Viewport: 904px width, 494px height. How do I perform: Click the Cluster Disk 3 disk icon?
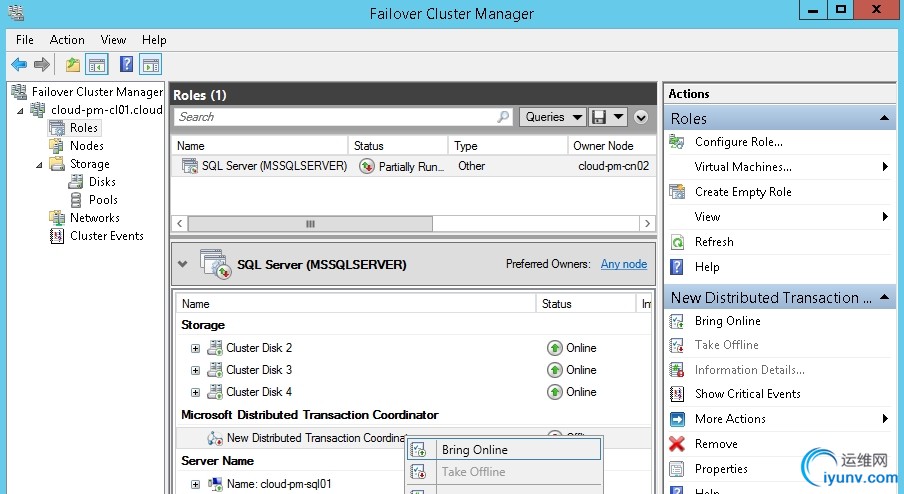(x=215, y=369)
